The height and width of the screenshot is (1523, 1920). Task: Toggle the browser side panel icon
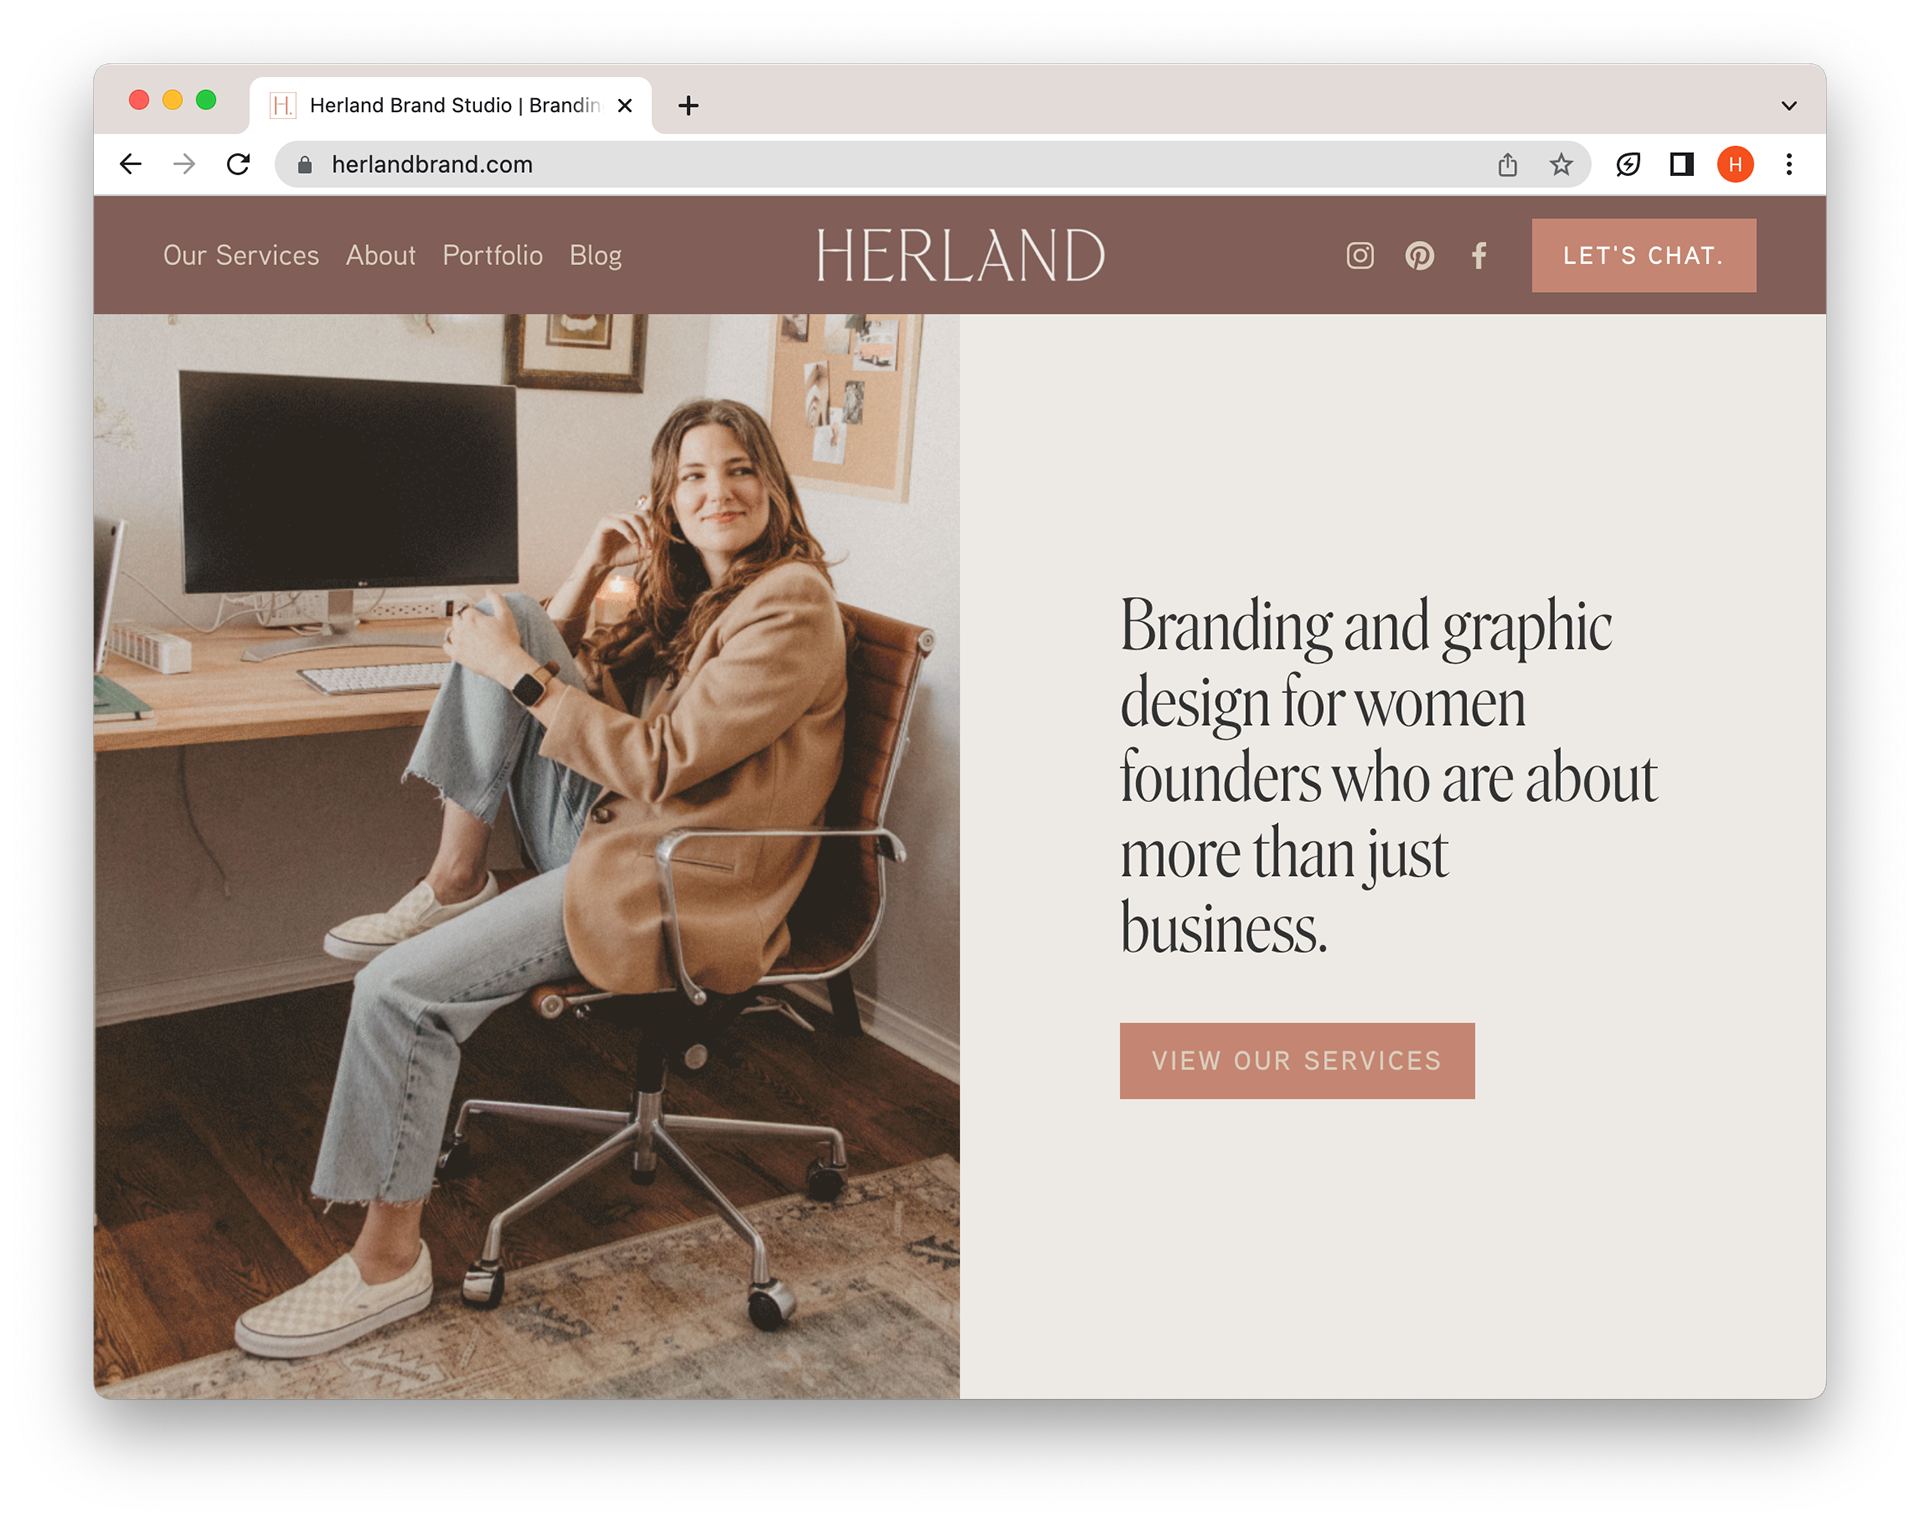(1682, 164)
